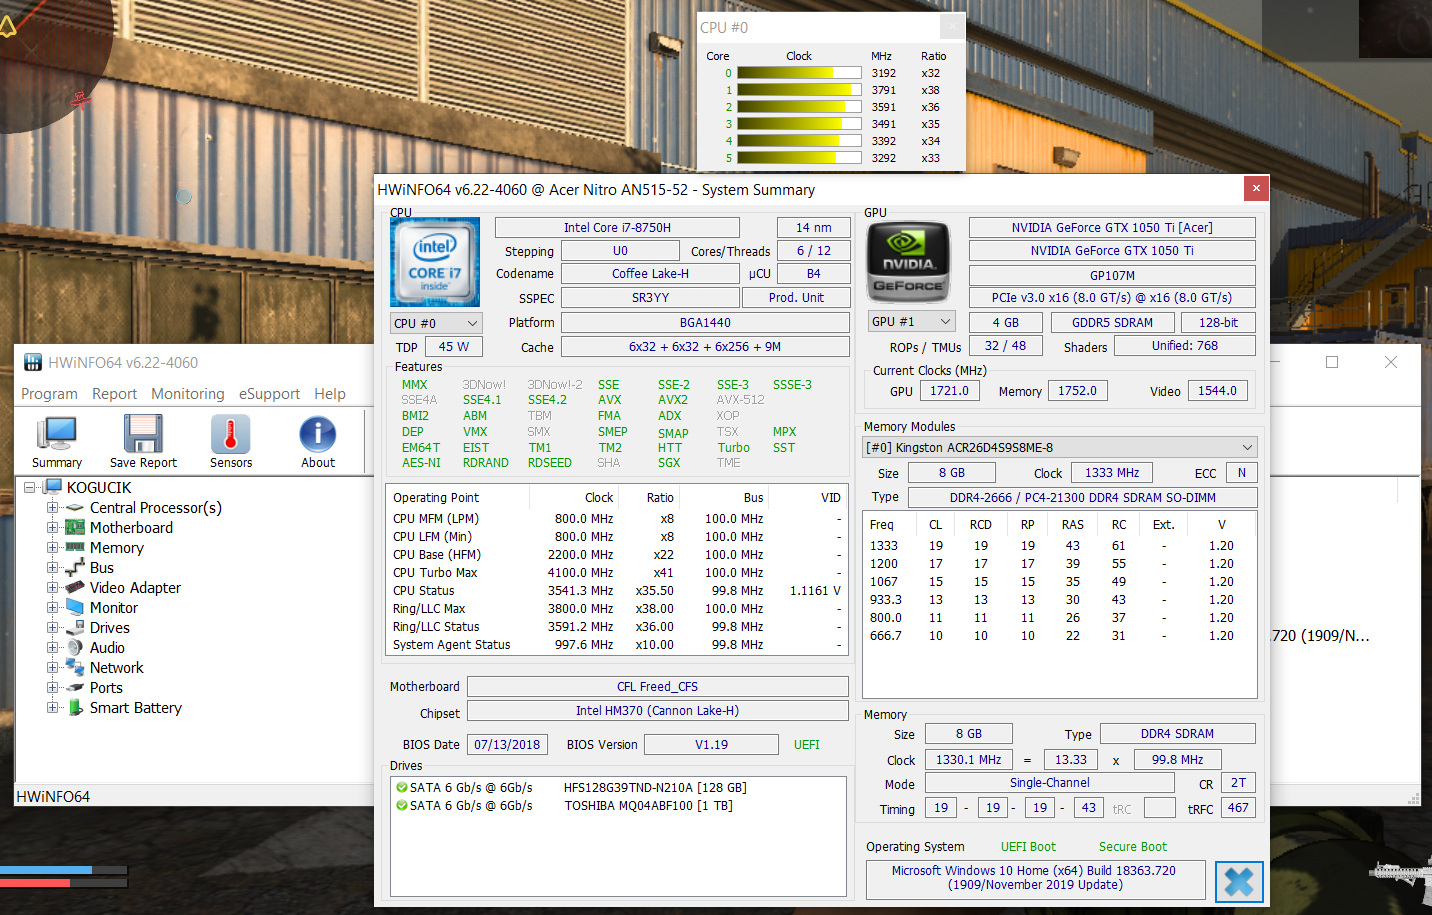
Task: Click the green status icon for HFS128G39TND drive
Action: click(402, 787)
